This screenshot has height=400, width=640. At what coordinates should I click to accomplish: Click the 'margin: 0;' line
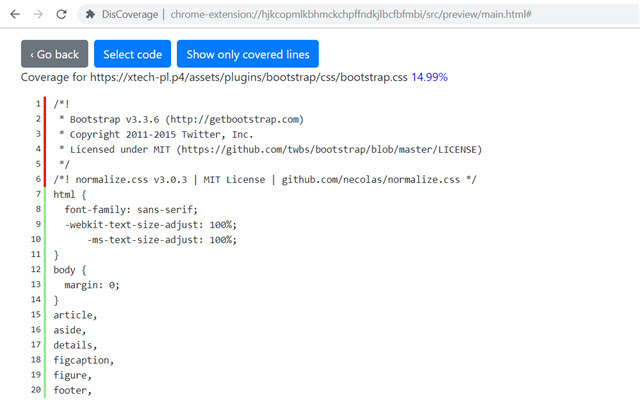92,285
